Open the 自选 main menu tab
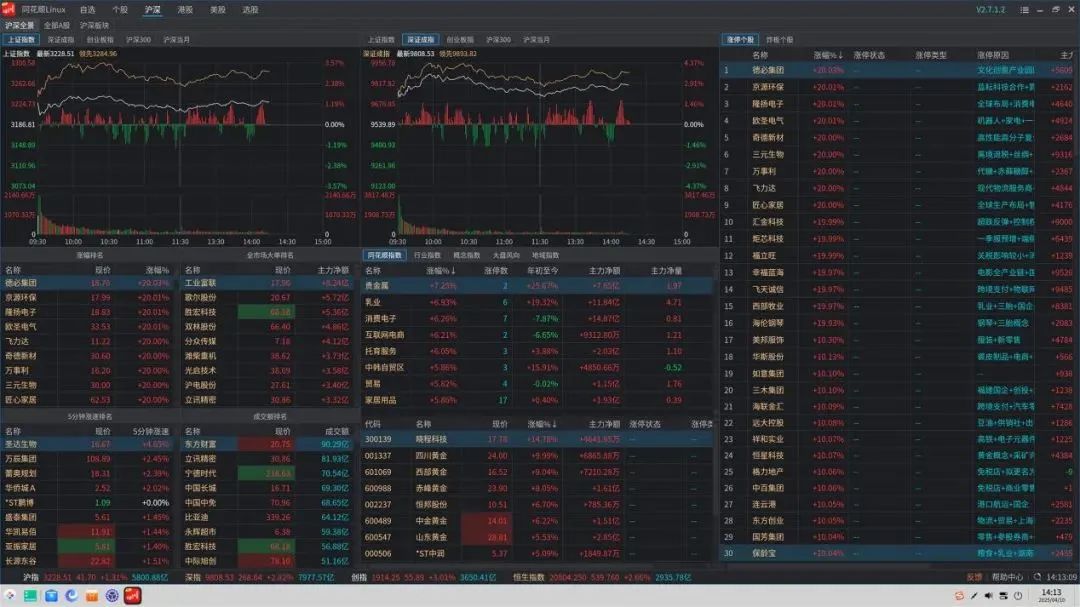The height and width of the screenshot is (607, 1080). [x=87, y=10]
